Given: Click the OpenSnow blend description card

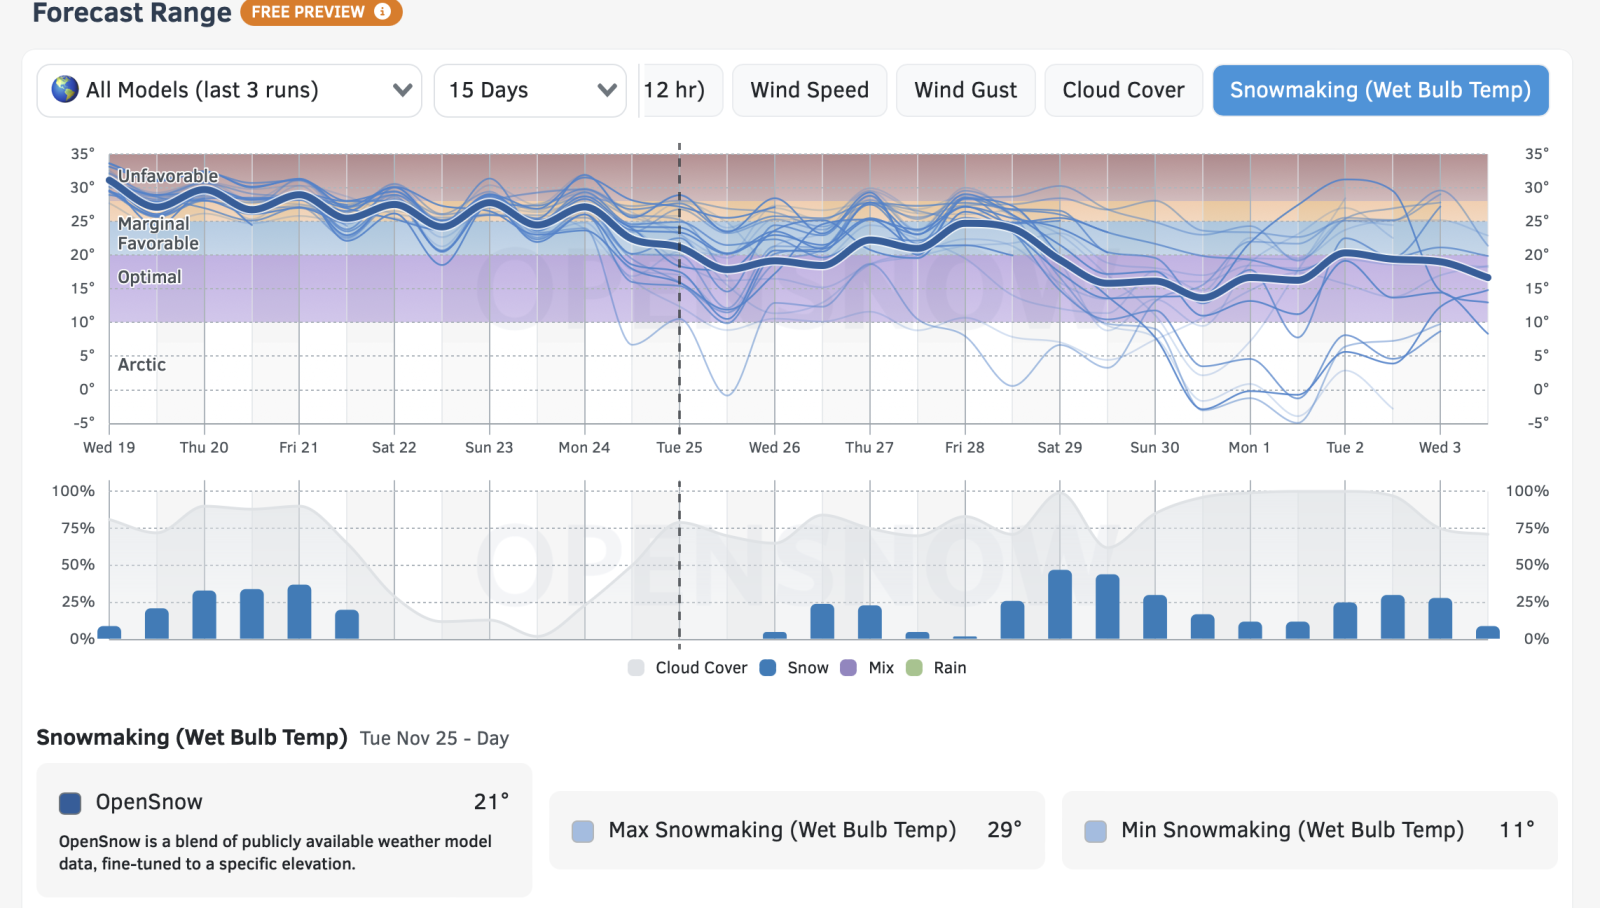Looking at the screenshot, I should 283,832.
